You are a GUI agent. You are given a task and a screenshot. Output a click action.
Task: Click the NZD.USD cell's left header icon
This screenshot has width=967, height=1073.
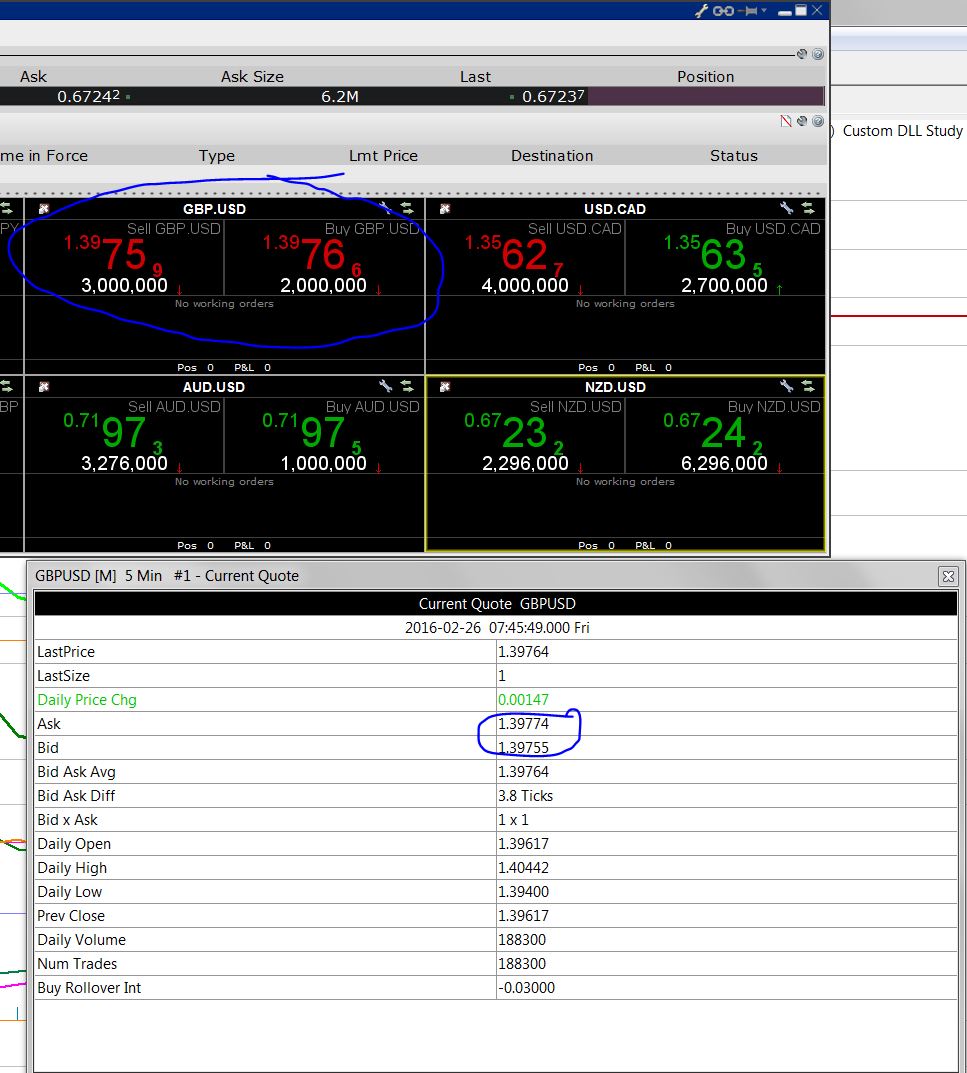point(445,387)
